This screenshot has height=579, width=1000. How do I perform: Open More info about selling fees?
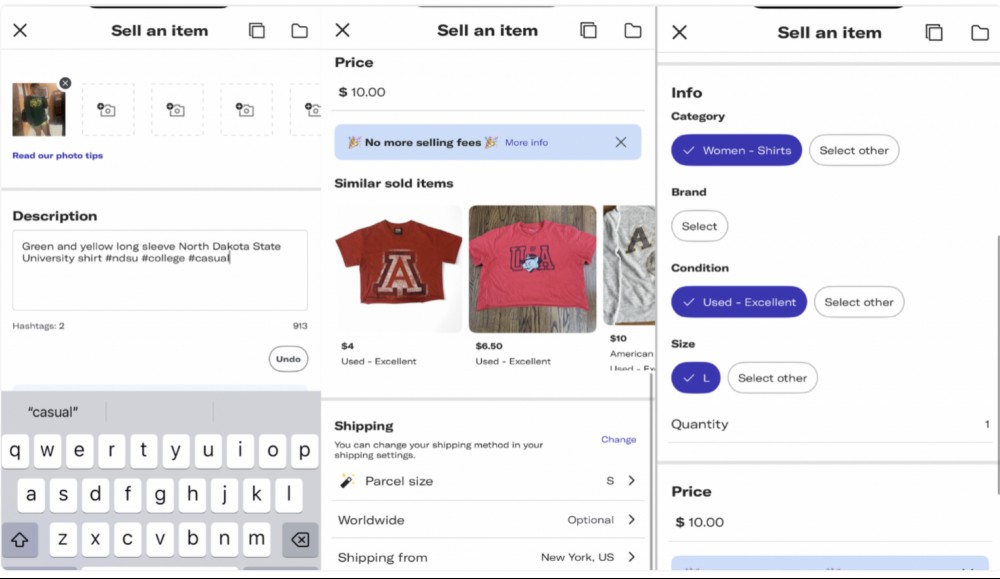tap(526, 143)
